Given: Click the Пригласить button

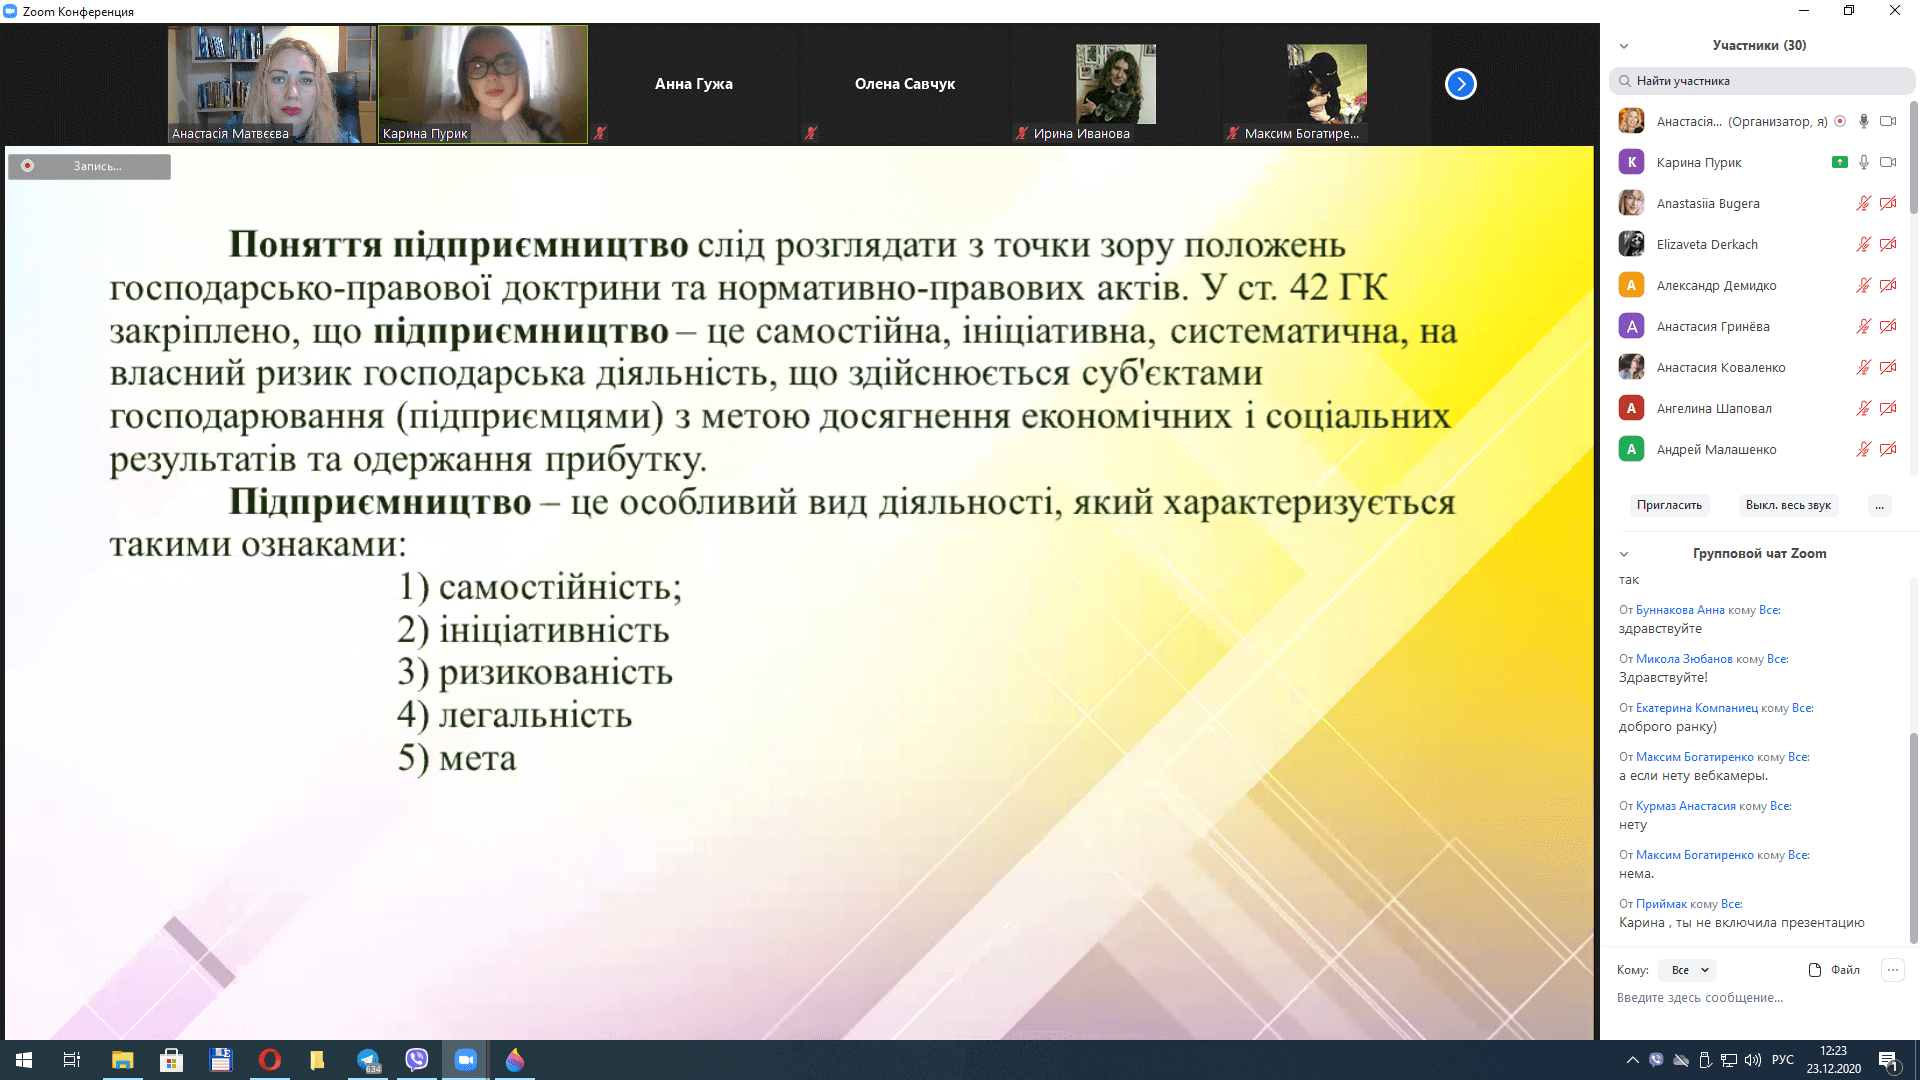Looking at the screenshot, I should point(1669,505).
